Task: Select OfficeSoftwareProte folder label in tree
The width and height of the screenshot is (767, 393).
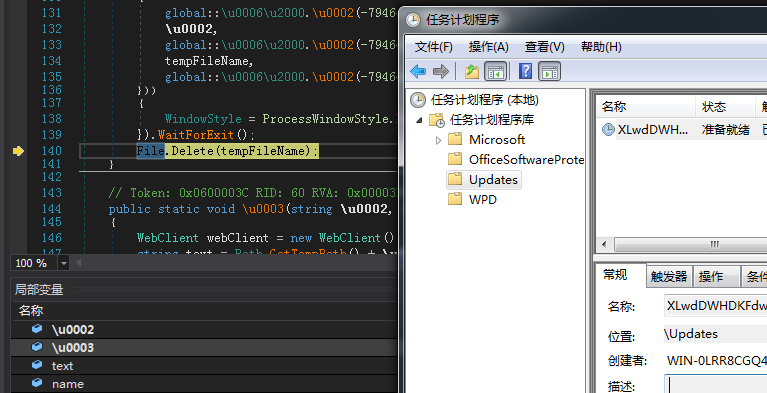Action: (x=526, y=159)
